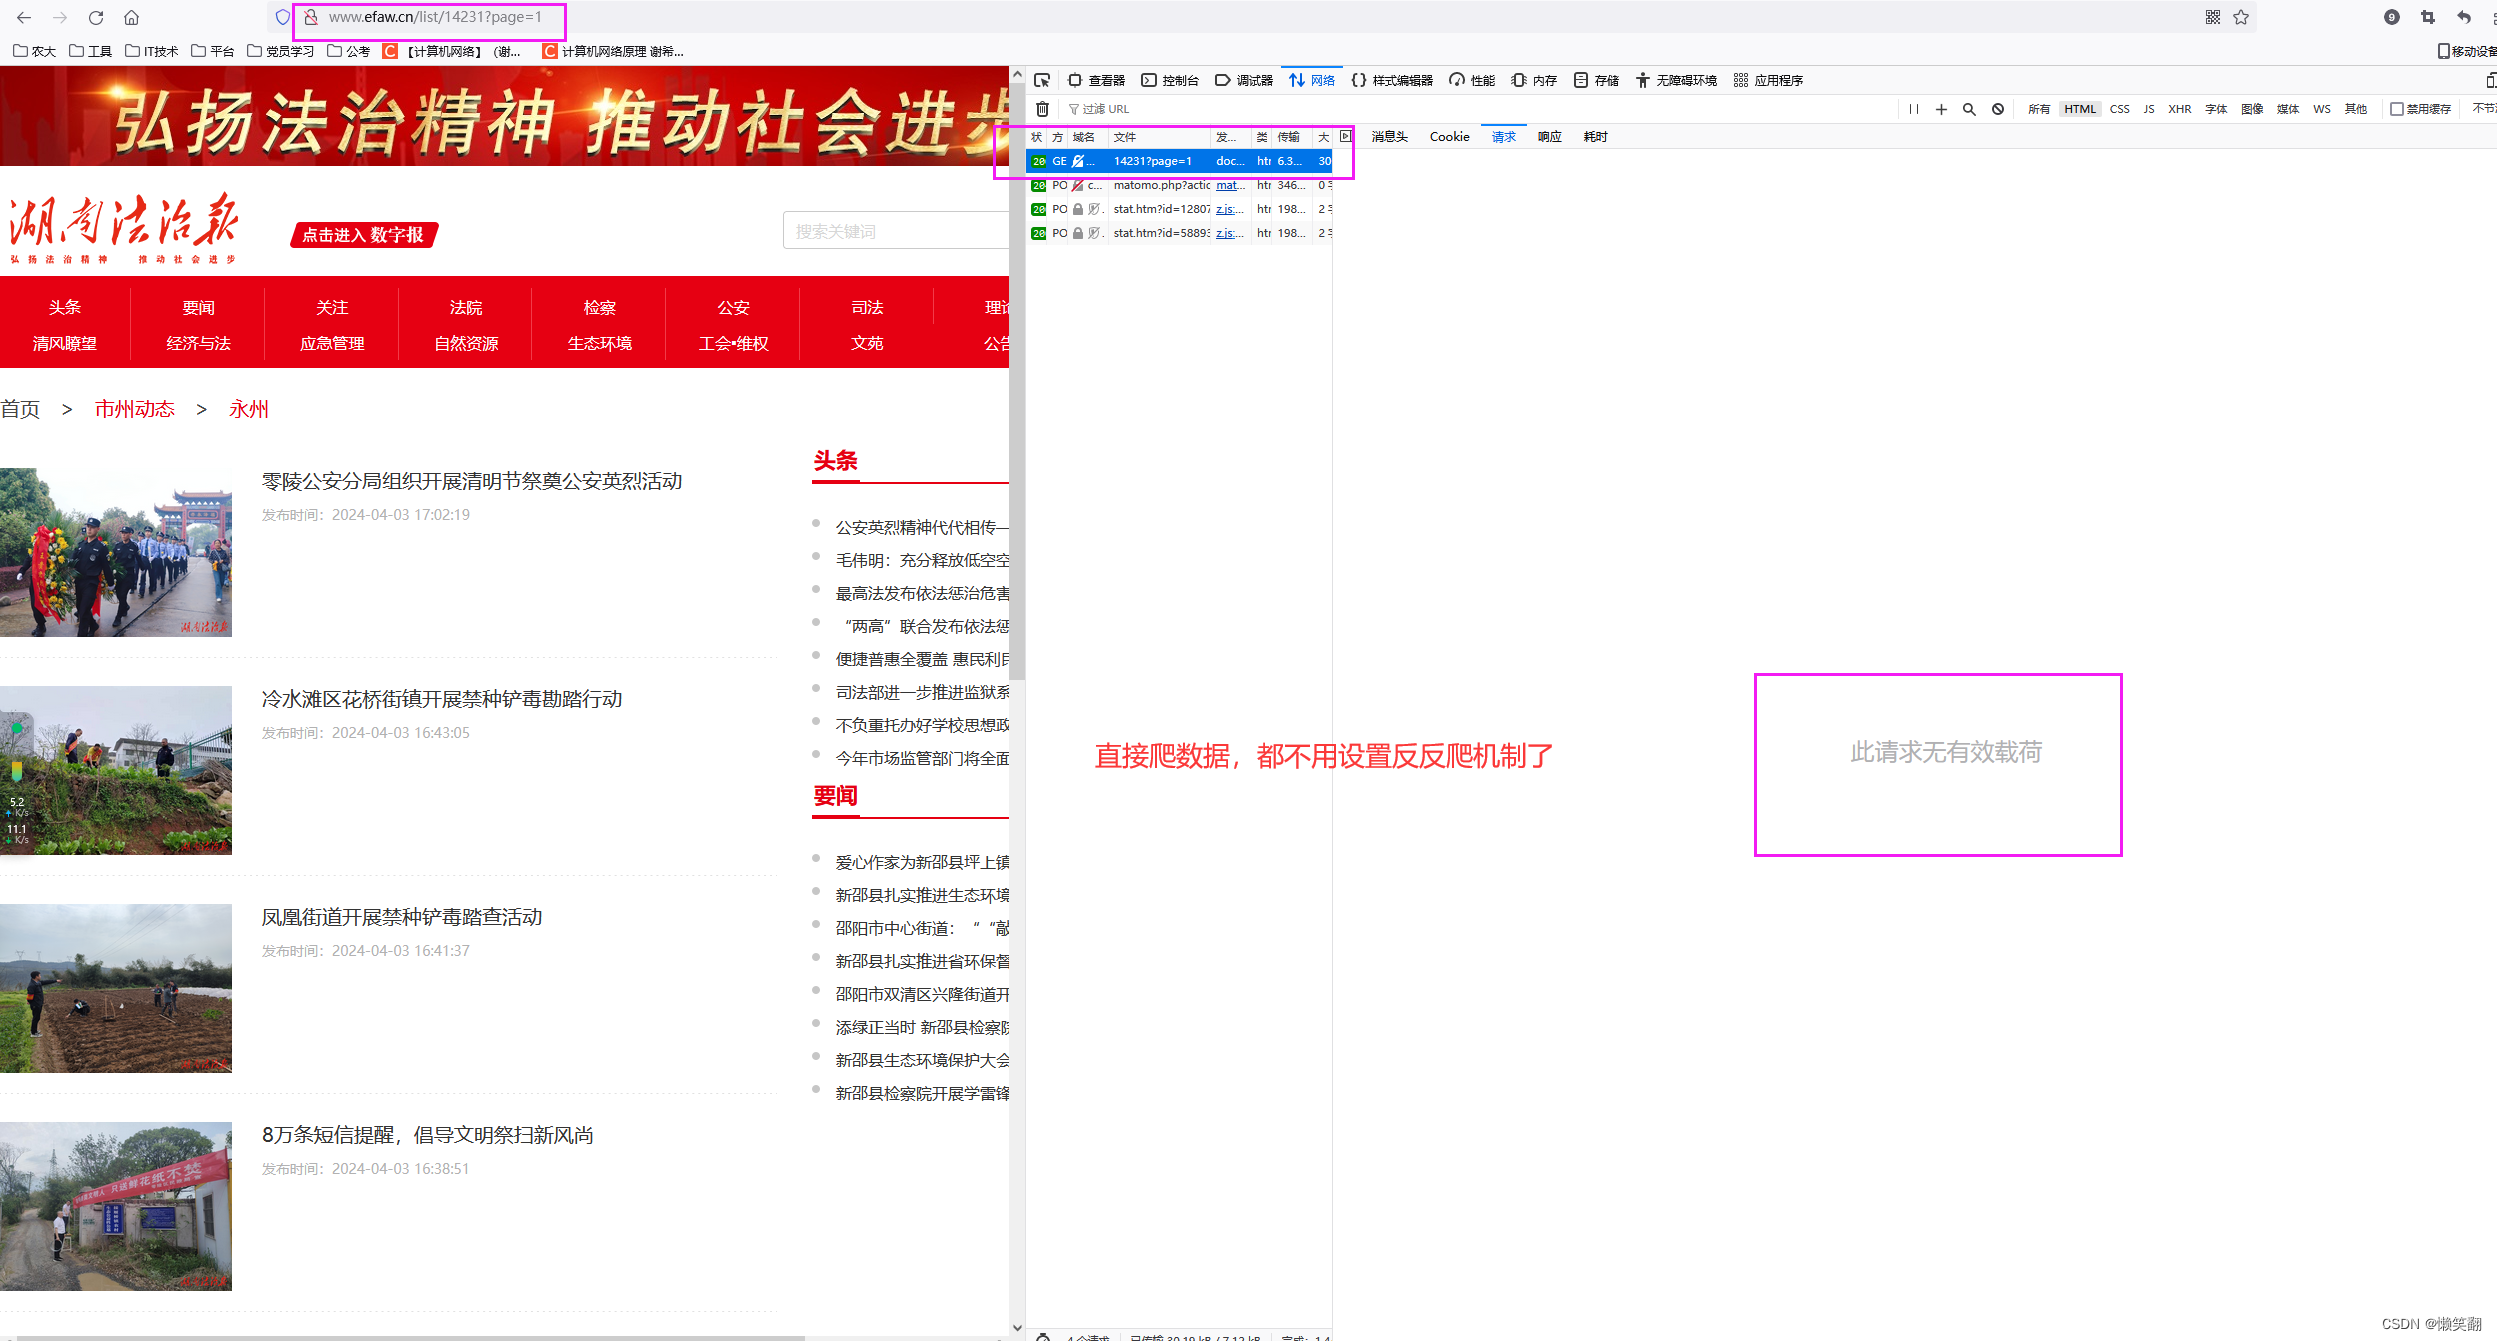Enable the 禁用缓存 checkbox
This screenshot has width=2497, height=1341.
[x=2397, y=109]
